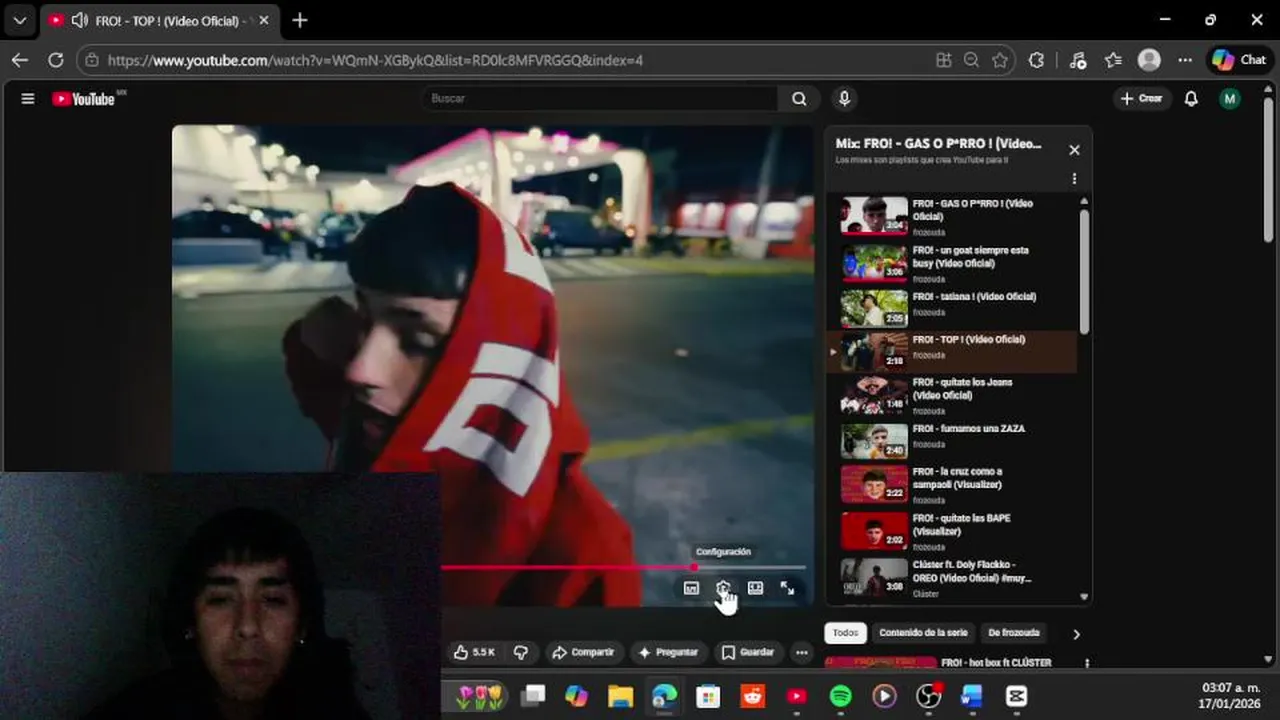Open more actions ellipsis under the video
Viewport: 1280px width, 720px height.
click(801, 652)
